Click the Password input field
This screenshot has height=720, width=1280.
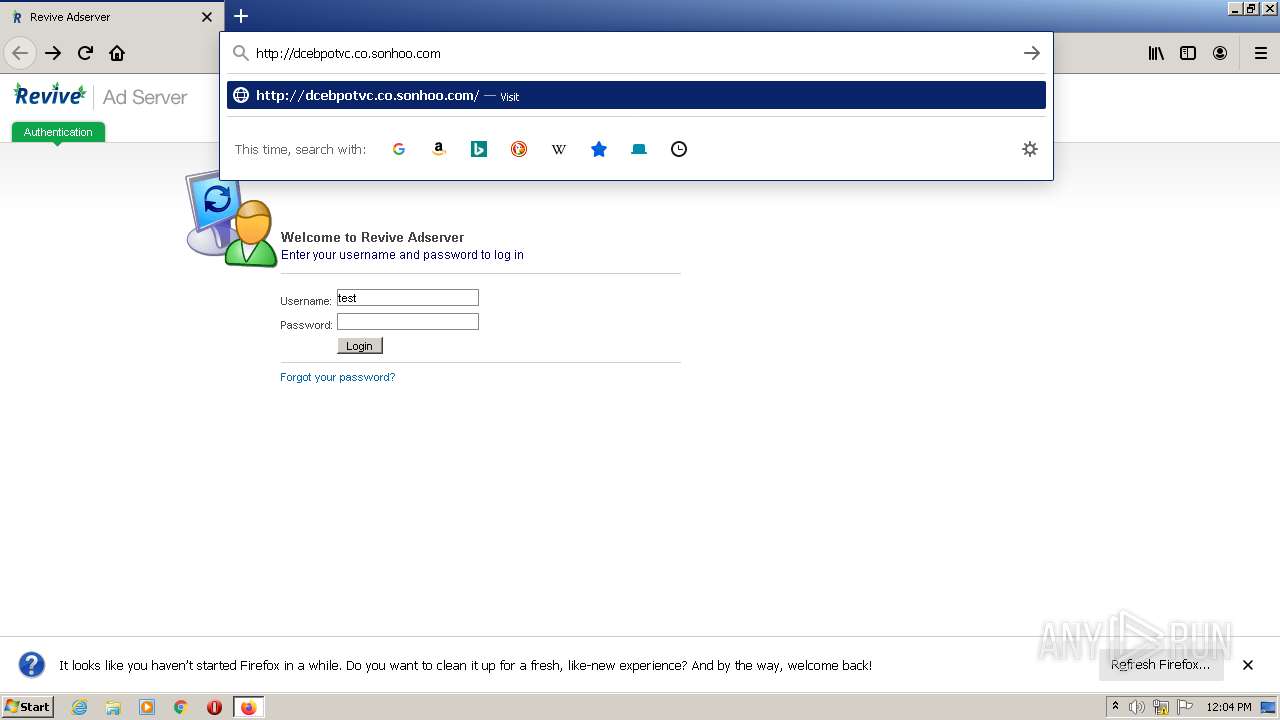(x=408, y=322)
